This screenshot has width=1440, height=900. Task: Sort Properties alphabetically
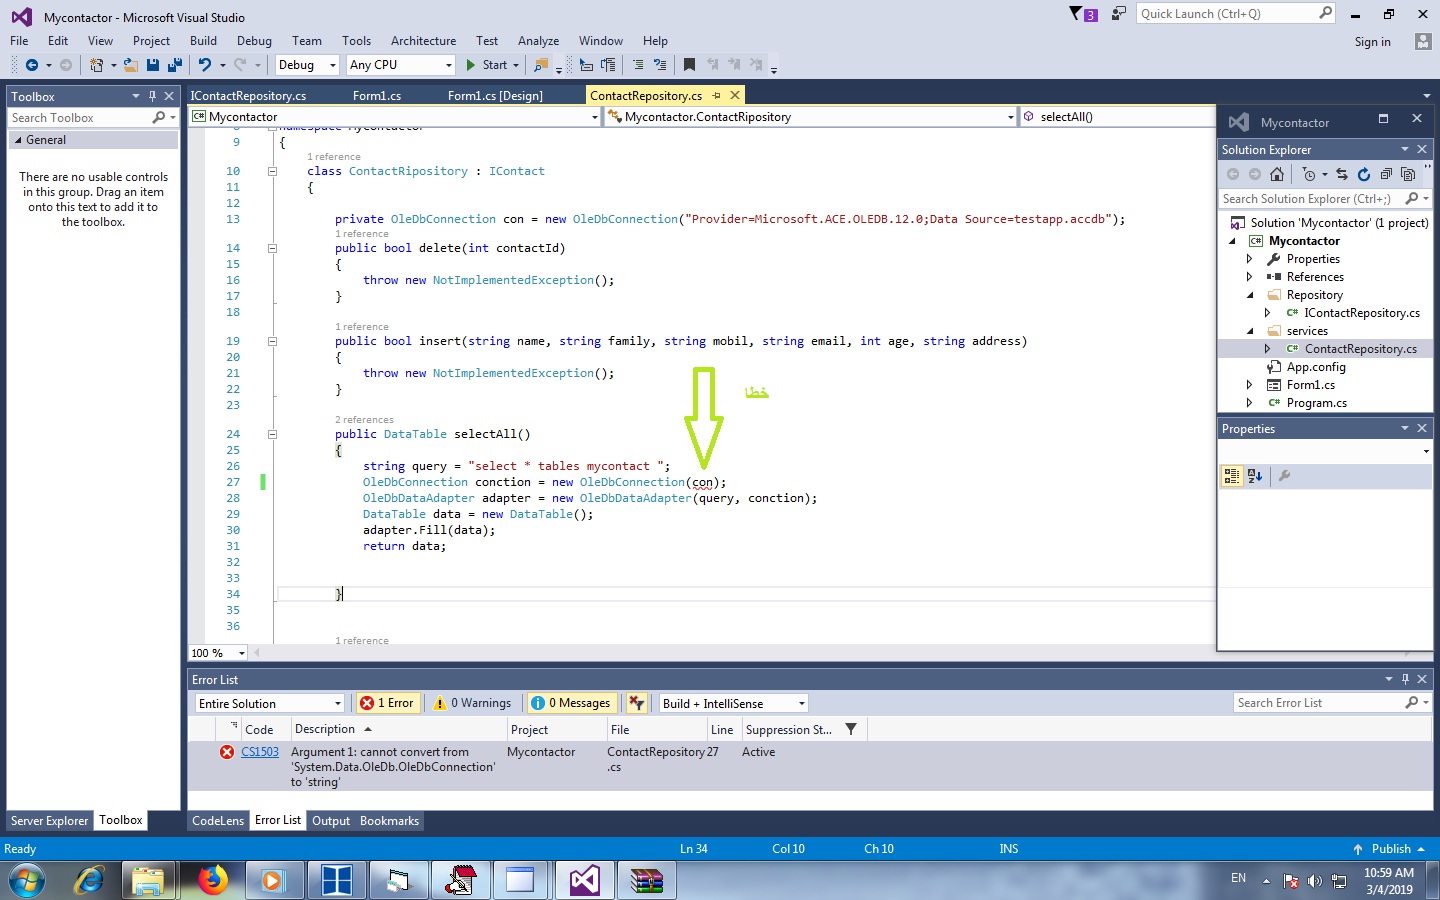pos(1255,476)
